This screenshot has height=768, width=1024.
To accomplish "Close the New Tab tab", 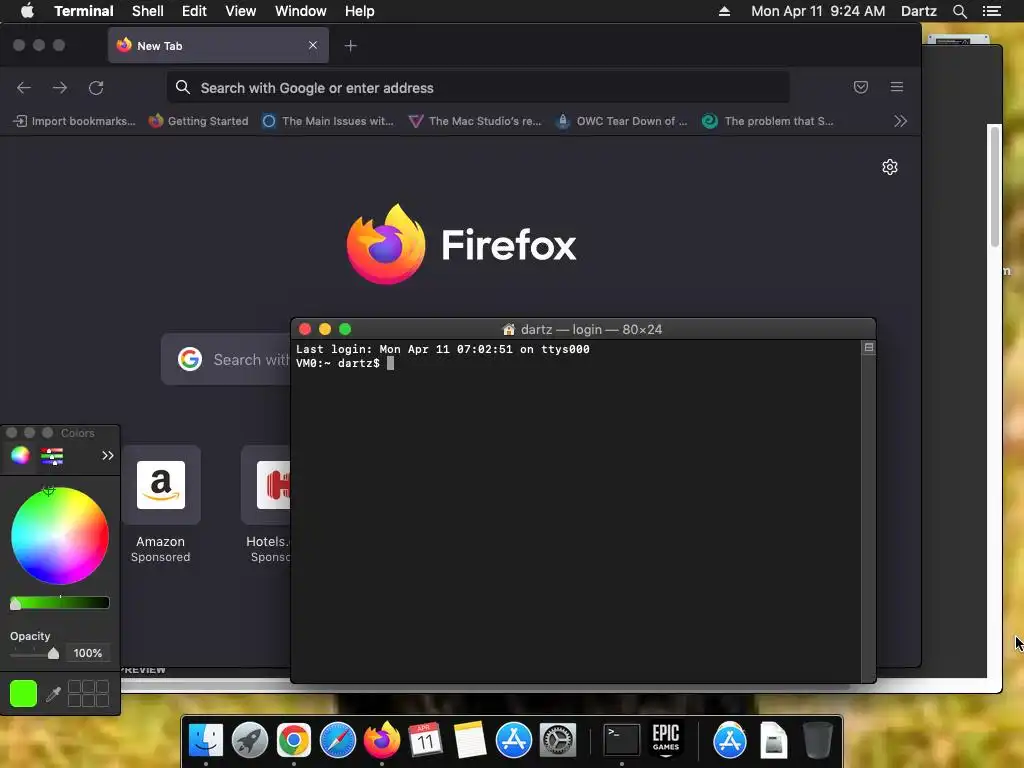I will 313,45.
